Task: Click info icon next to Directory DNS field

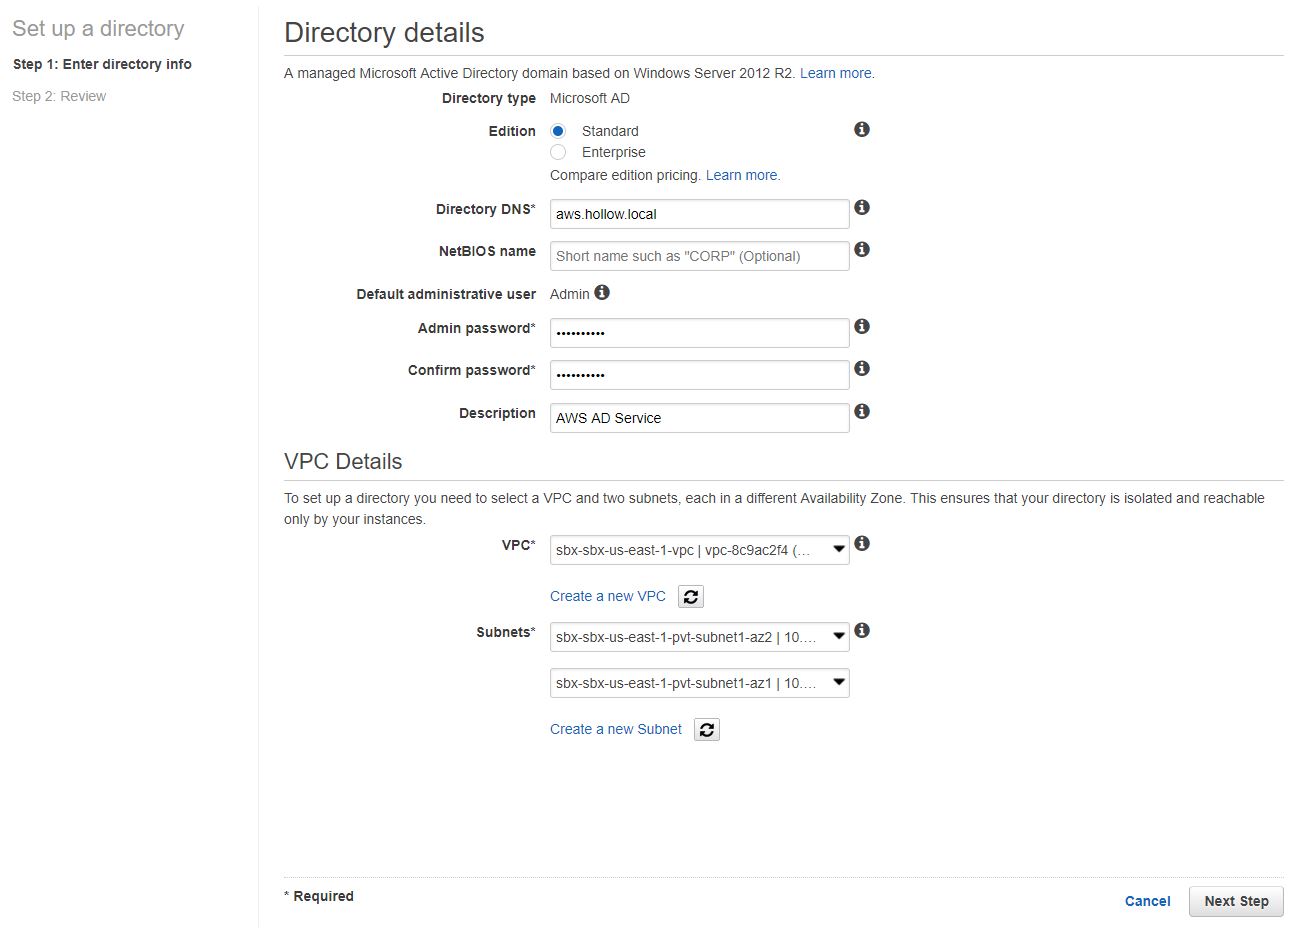Action: [861, 208]
